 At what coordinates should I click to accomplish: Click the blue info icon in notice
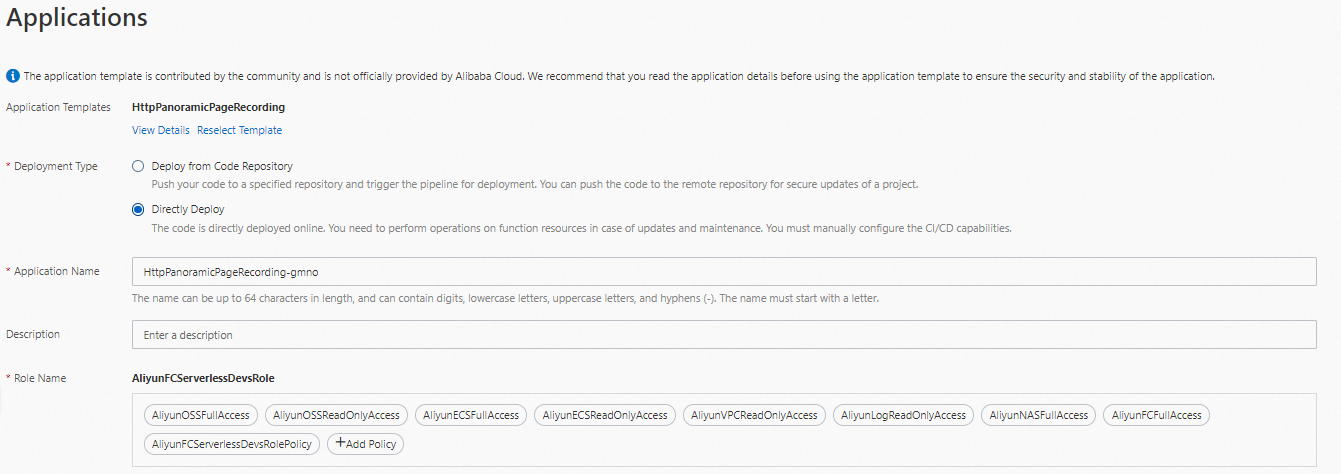13,76
